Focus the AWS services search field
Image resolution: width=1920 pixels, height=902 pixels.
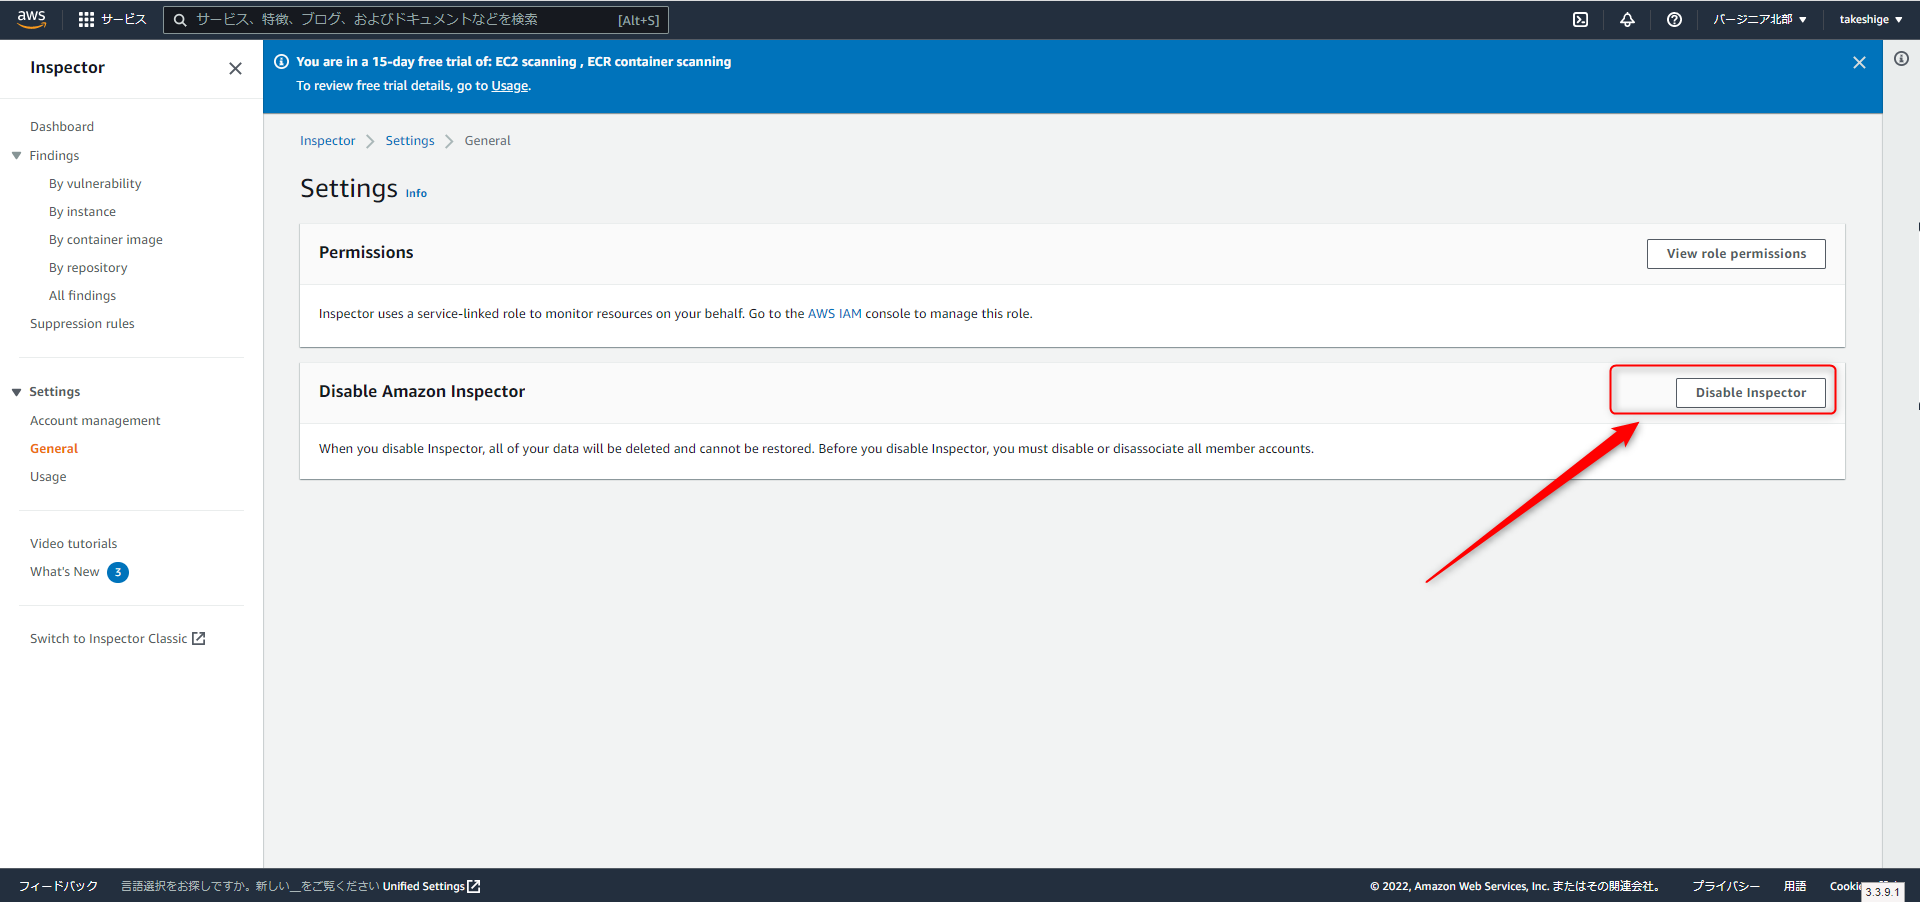point(416,19)
